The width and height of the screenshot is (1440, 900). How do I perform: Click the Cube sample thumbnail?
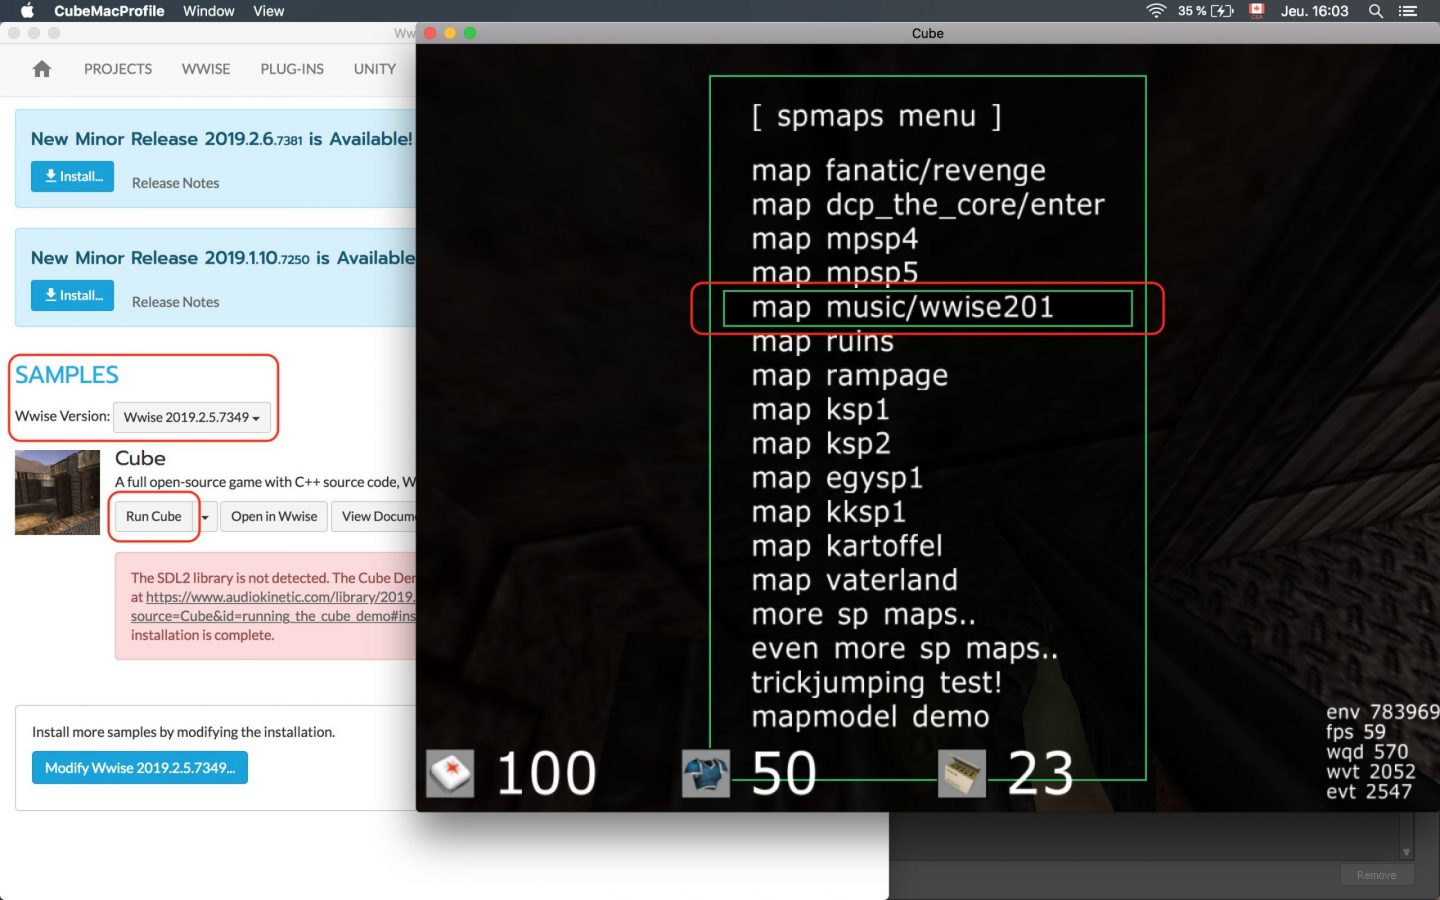57,492
